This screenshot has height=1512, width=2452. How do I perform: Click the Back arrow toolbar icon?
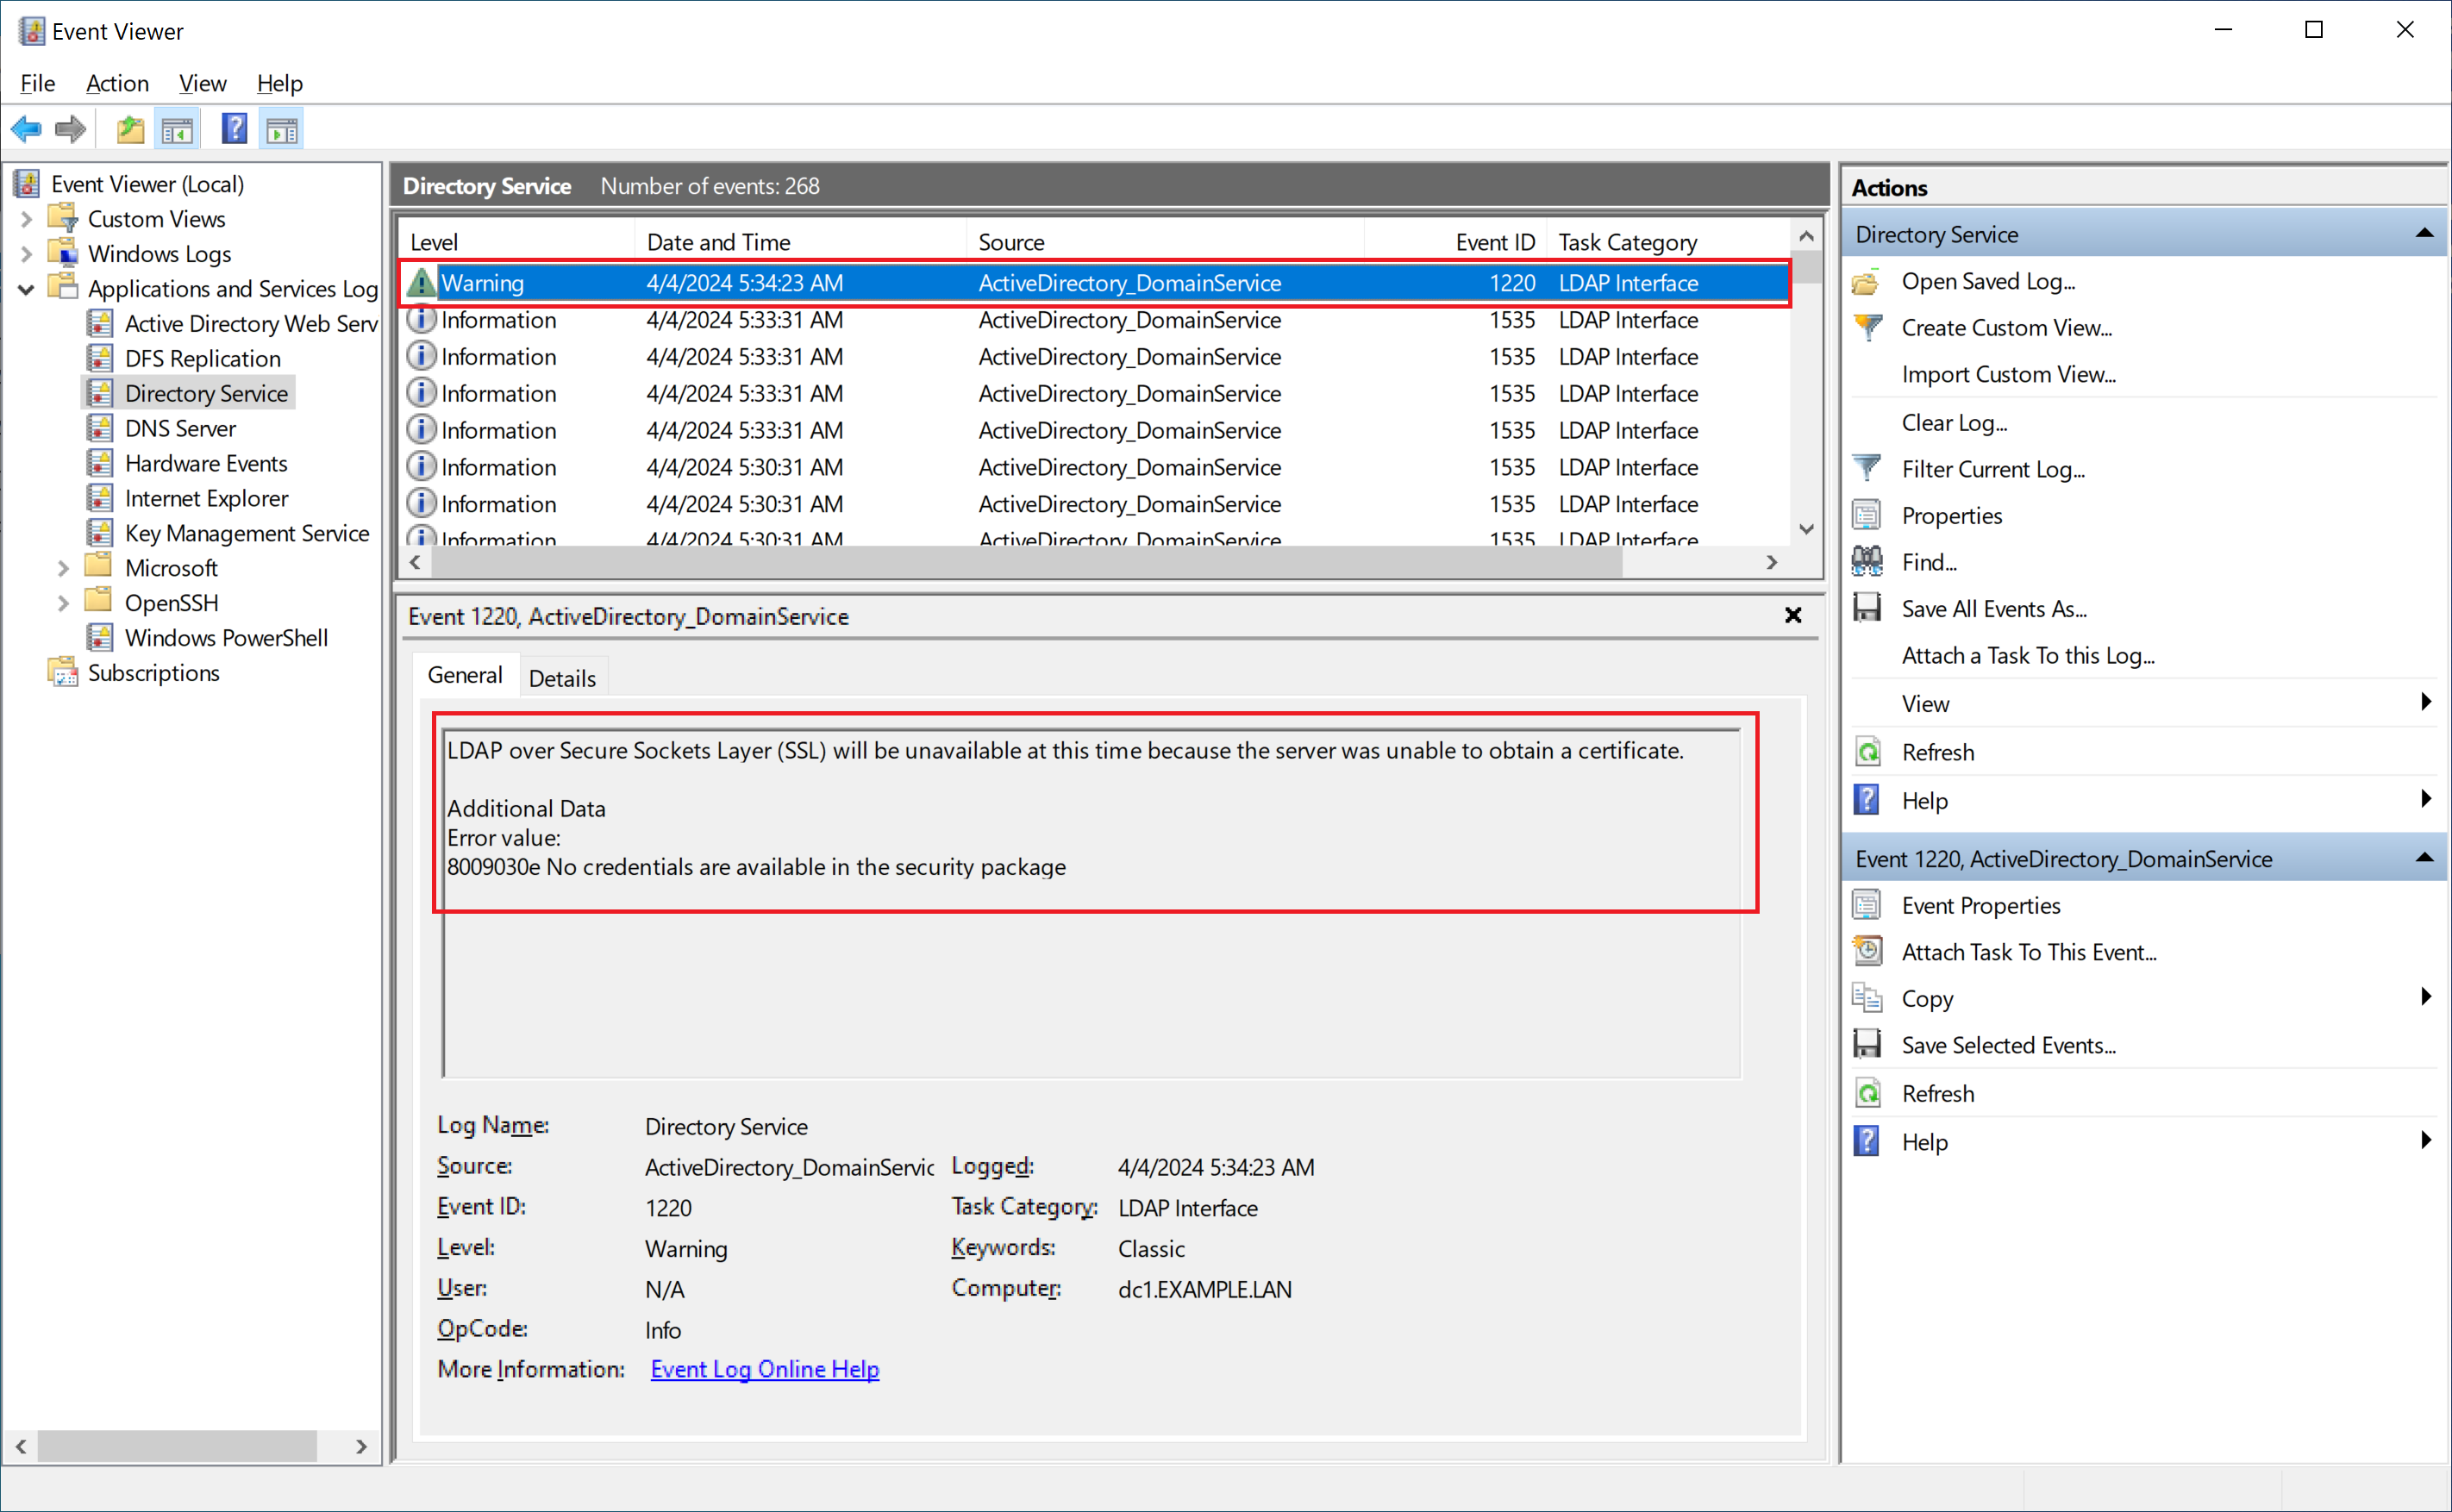pyautogui.click(x=26, y=129)
